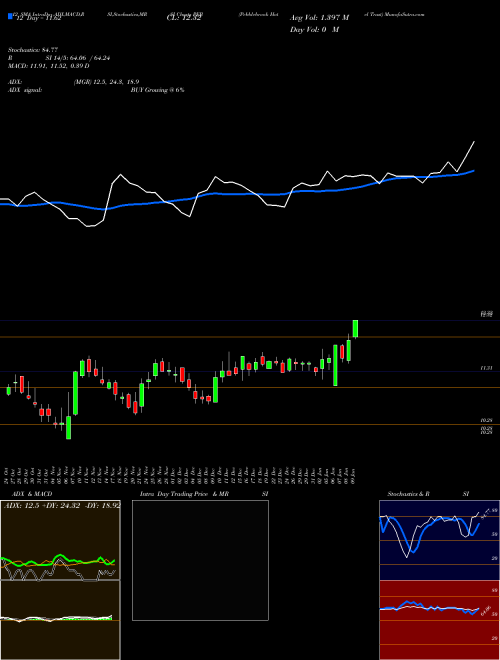Click the 'Stochastics & R' panel title
500x660 pixels.
pos(408,494)
